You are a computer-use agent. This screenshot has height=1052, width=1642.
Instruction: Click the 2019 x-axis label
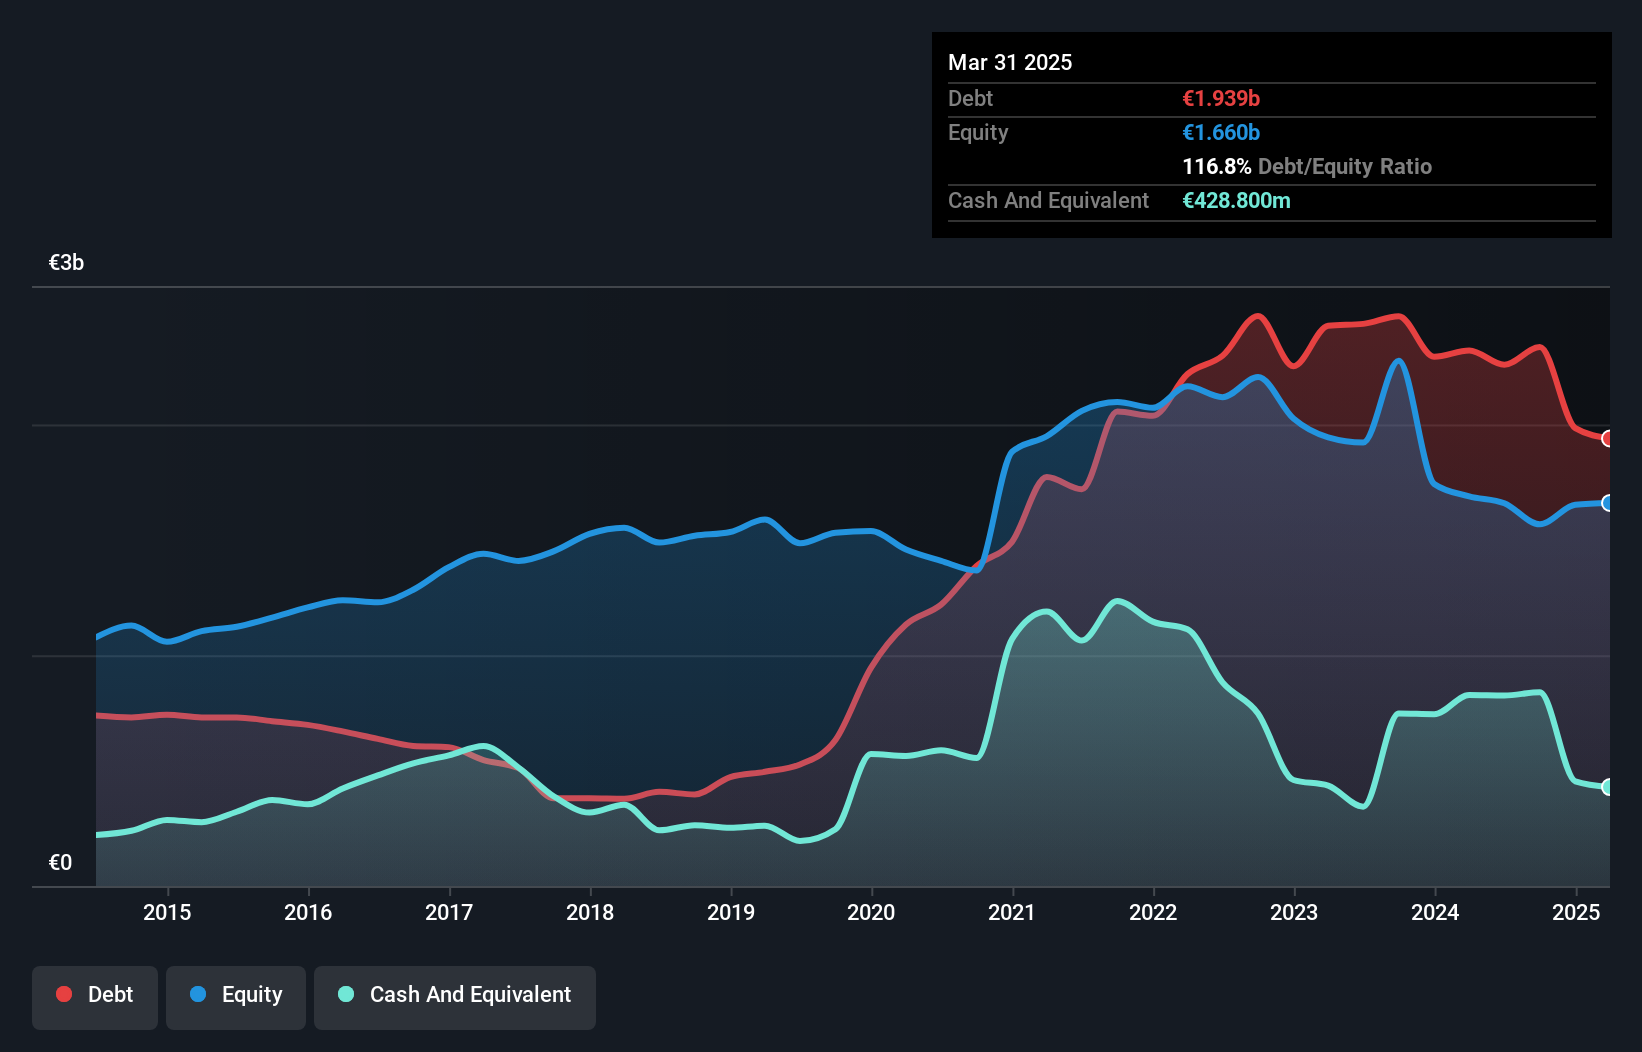click(x=731, y=912)
